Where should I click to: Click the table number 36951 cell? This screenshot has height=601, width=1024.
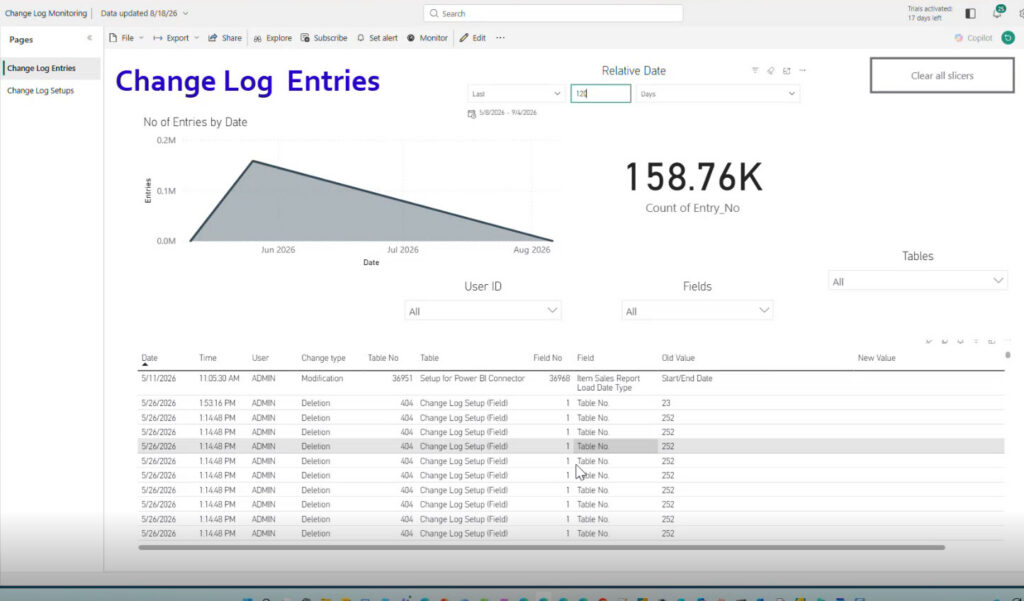[x=402, y=378]
